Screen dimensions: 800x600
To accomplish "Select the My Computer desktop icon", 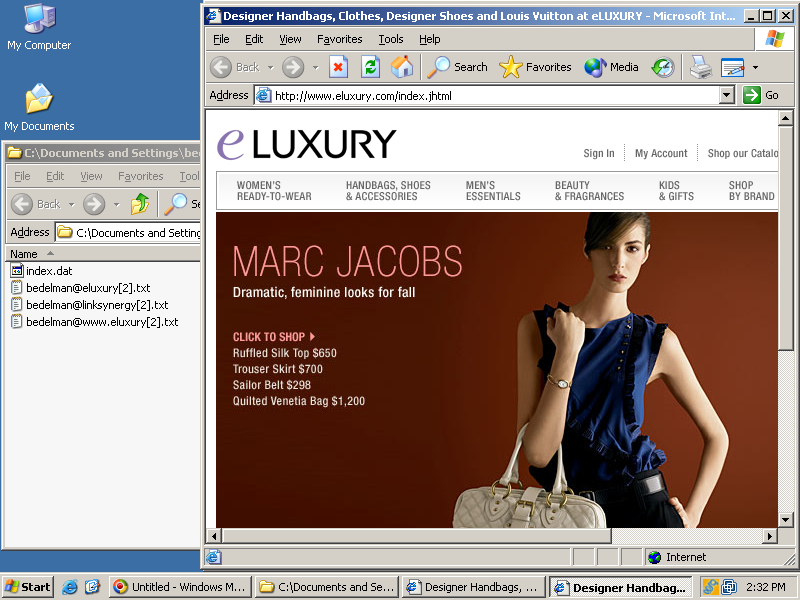I will coord(39,28).
